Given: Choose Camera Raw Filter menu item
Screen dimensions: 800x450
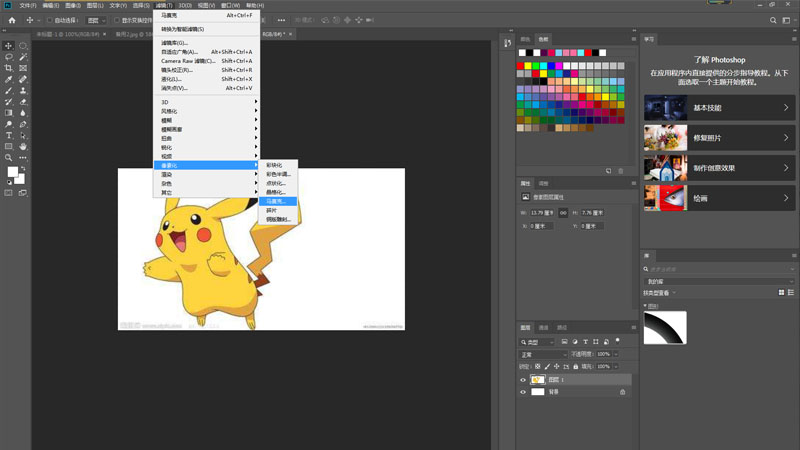Looking at the screenshot, I should (x=207, y=61).
